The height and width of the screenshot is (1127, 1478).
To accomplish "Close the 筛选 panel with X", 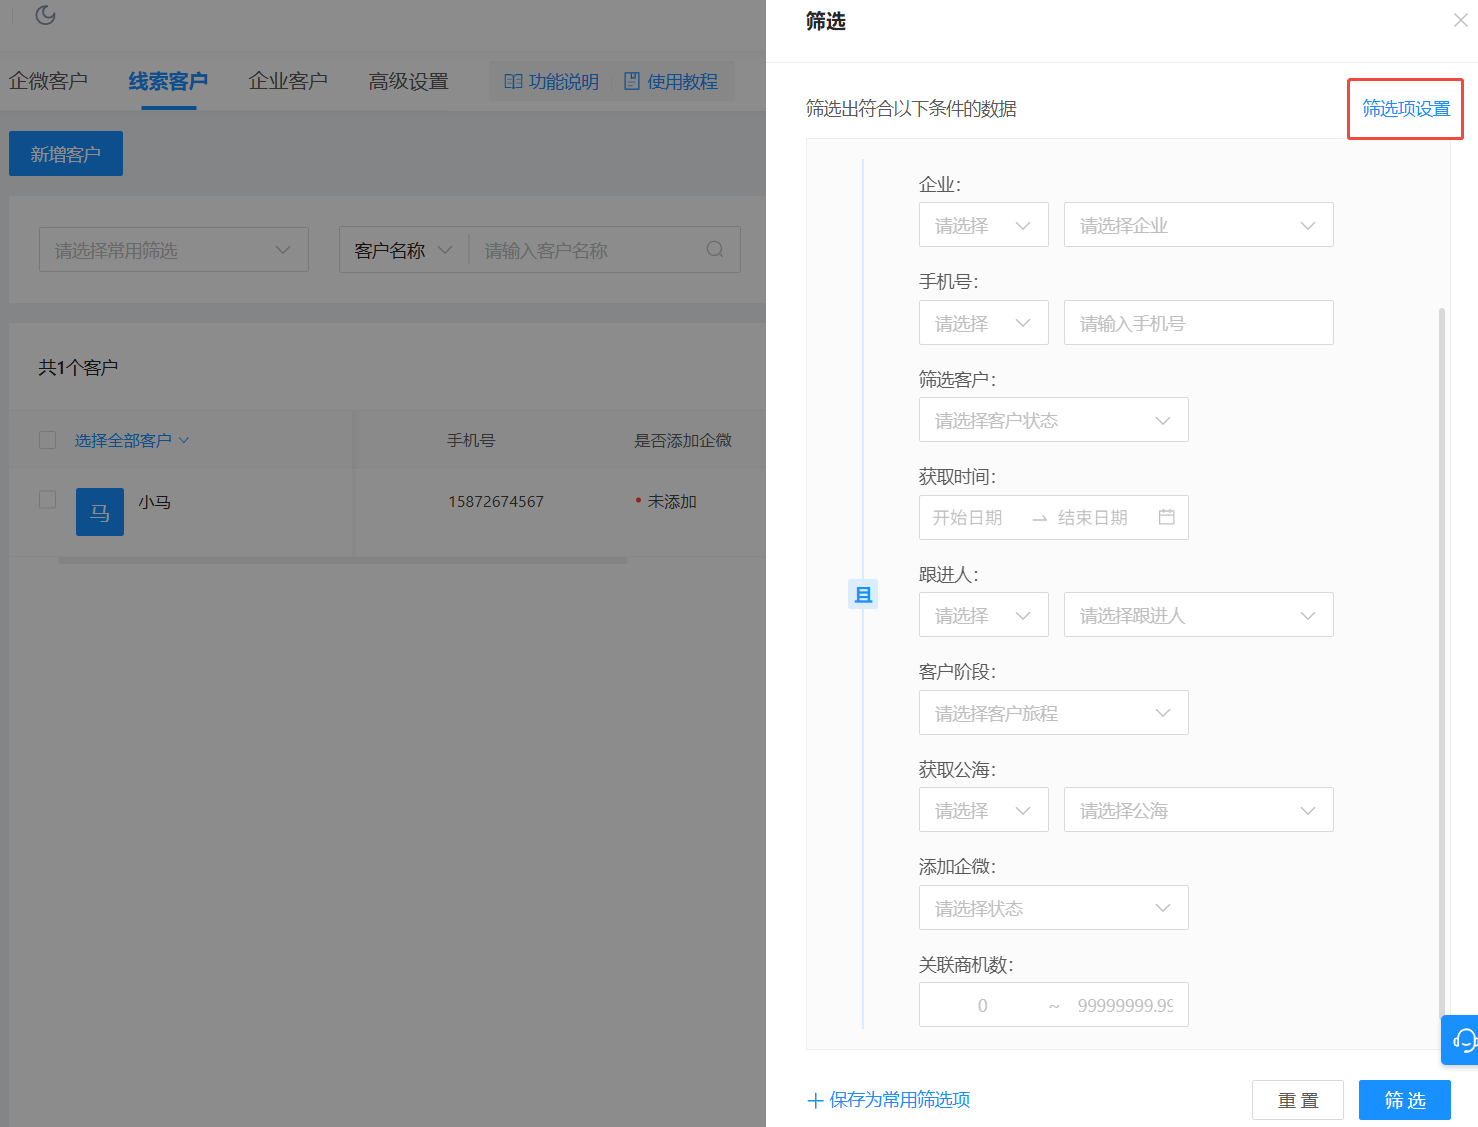I will coord(1460,20).
